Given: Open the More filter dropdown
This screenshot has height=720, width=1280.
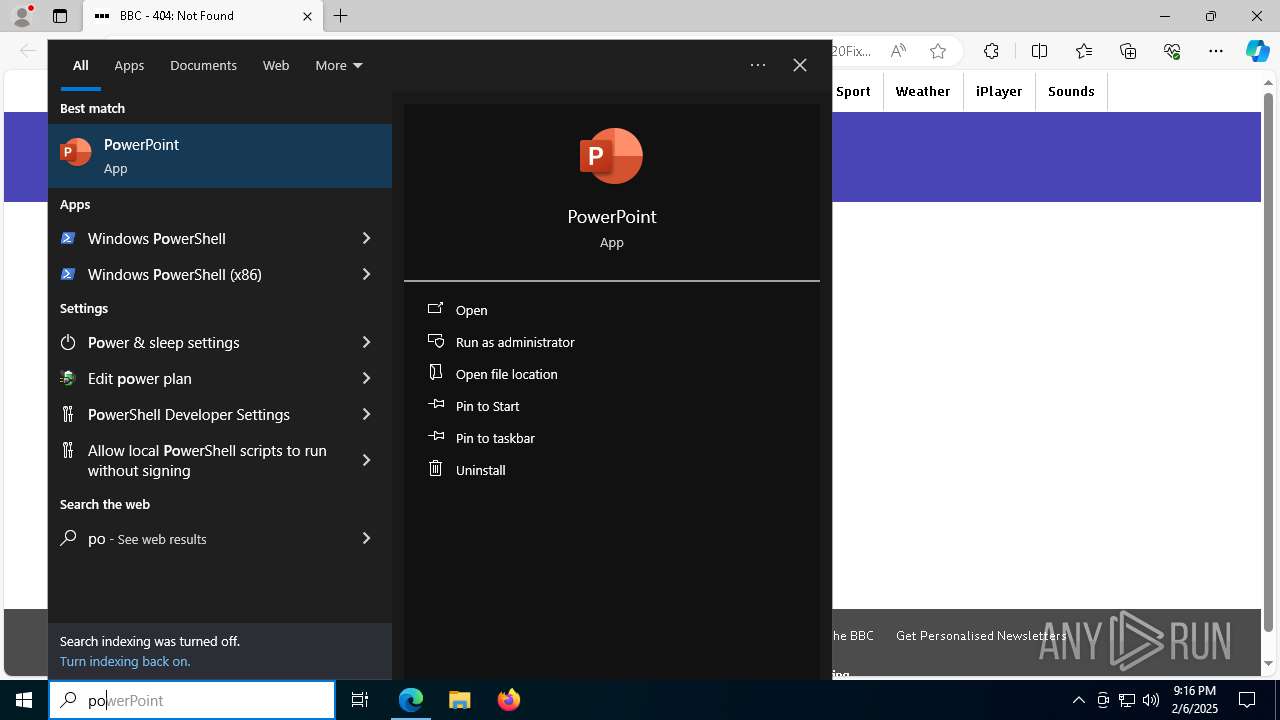Looking at the screenshot, I should click(x=339, y=65).
